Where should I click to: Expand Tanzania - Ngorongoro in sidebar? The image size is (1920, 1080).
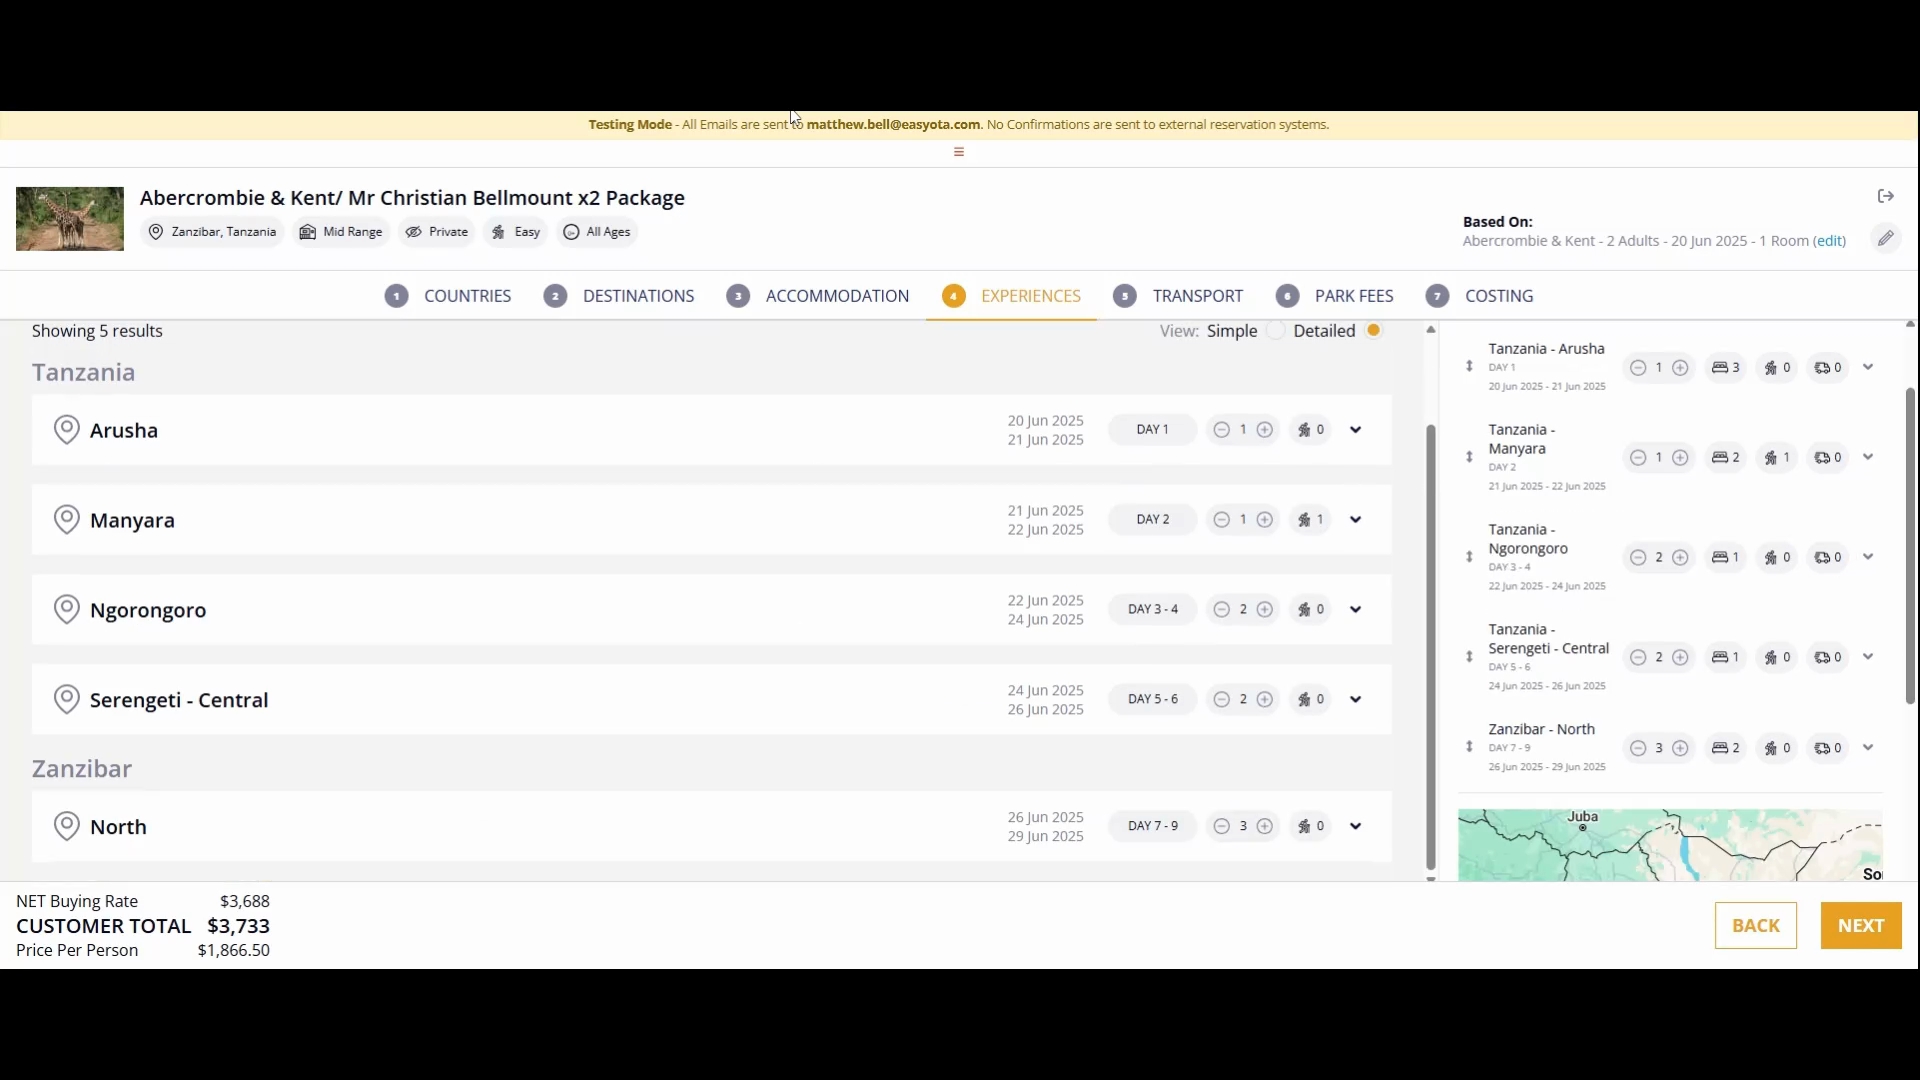click(x=1868, y=558)
